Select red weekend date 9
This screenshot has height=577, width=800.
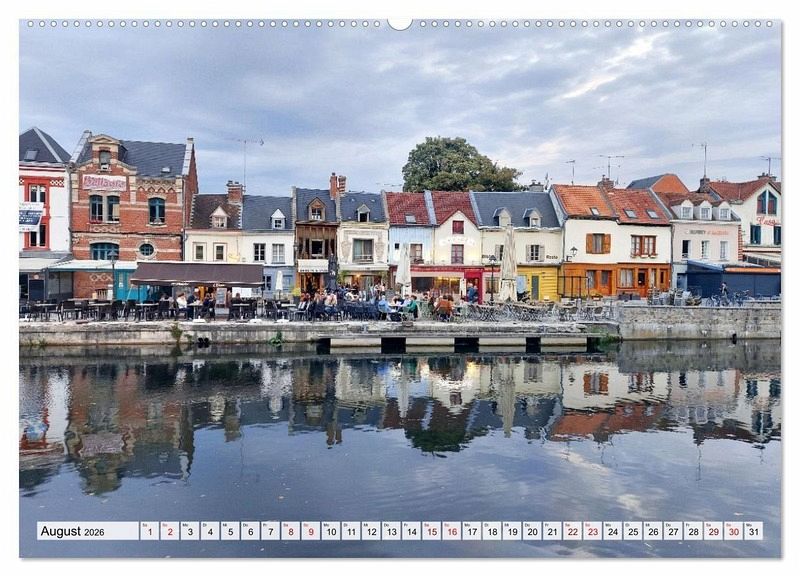coord(311,531)
